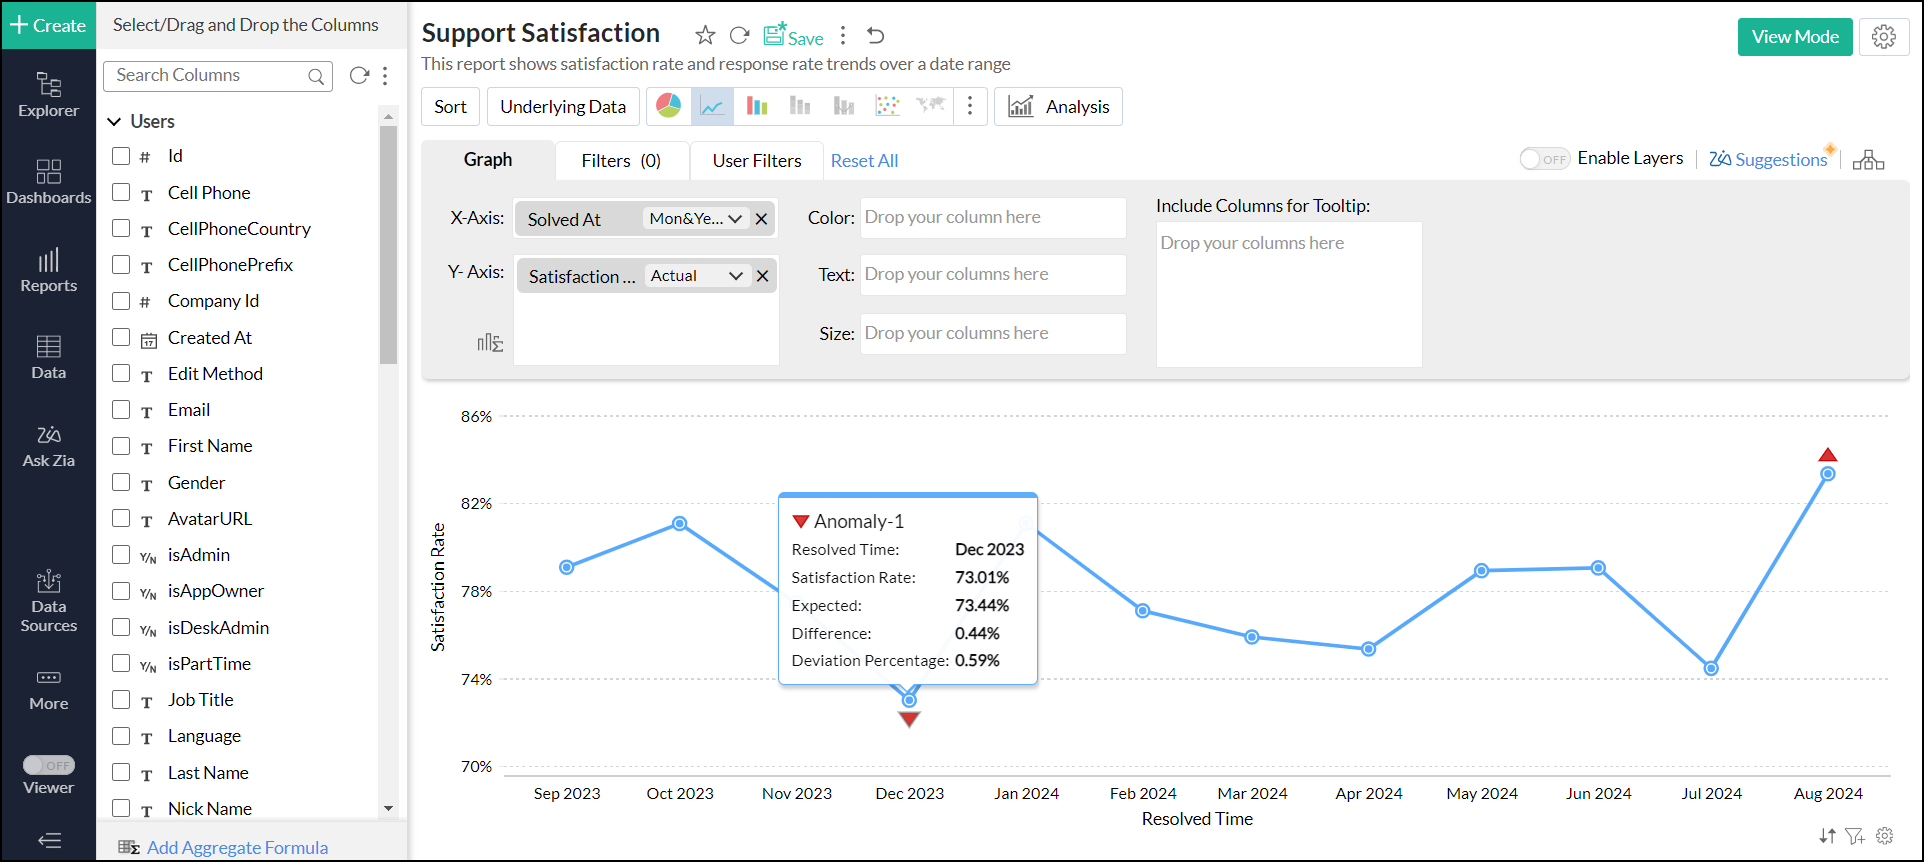
Task: Switch to the scatter chart icon
Action: [x=887, y=106]
